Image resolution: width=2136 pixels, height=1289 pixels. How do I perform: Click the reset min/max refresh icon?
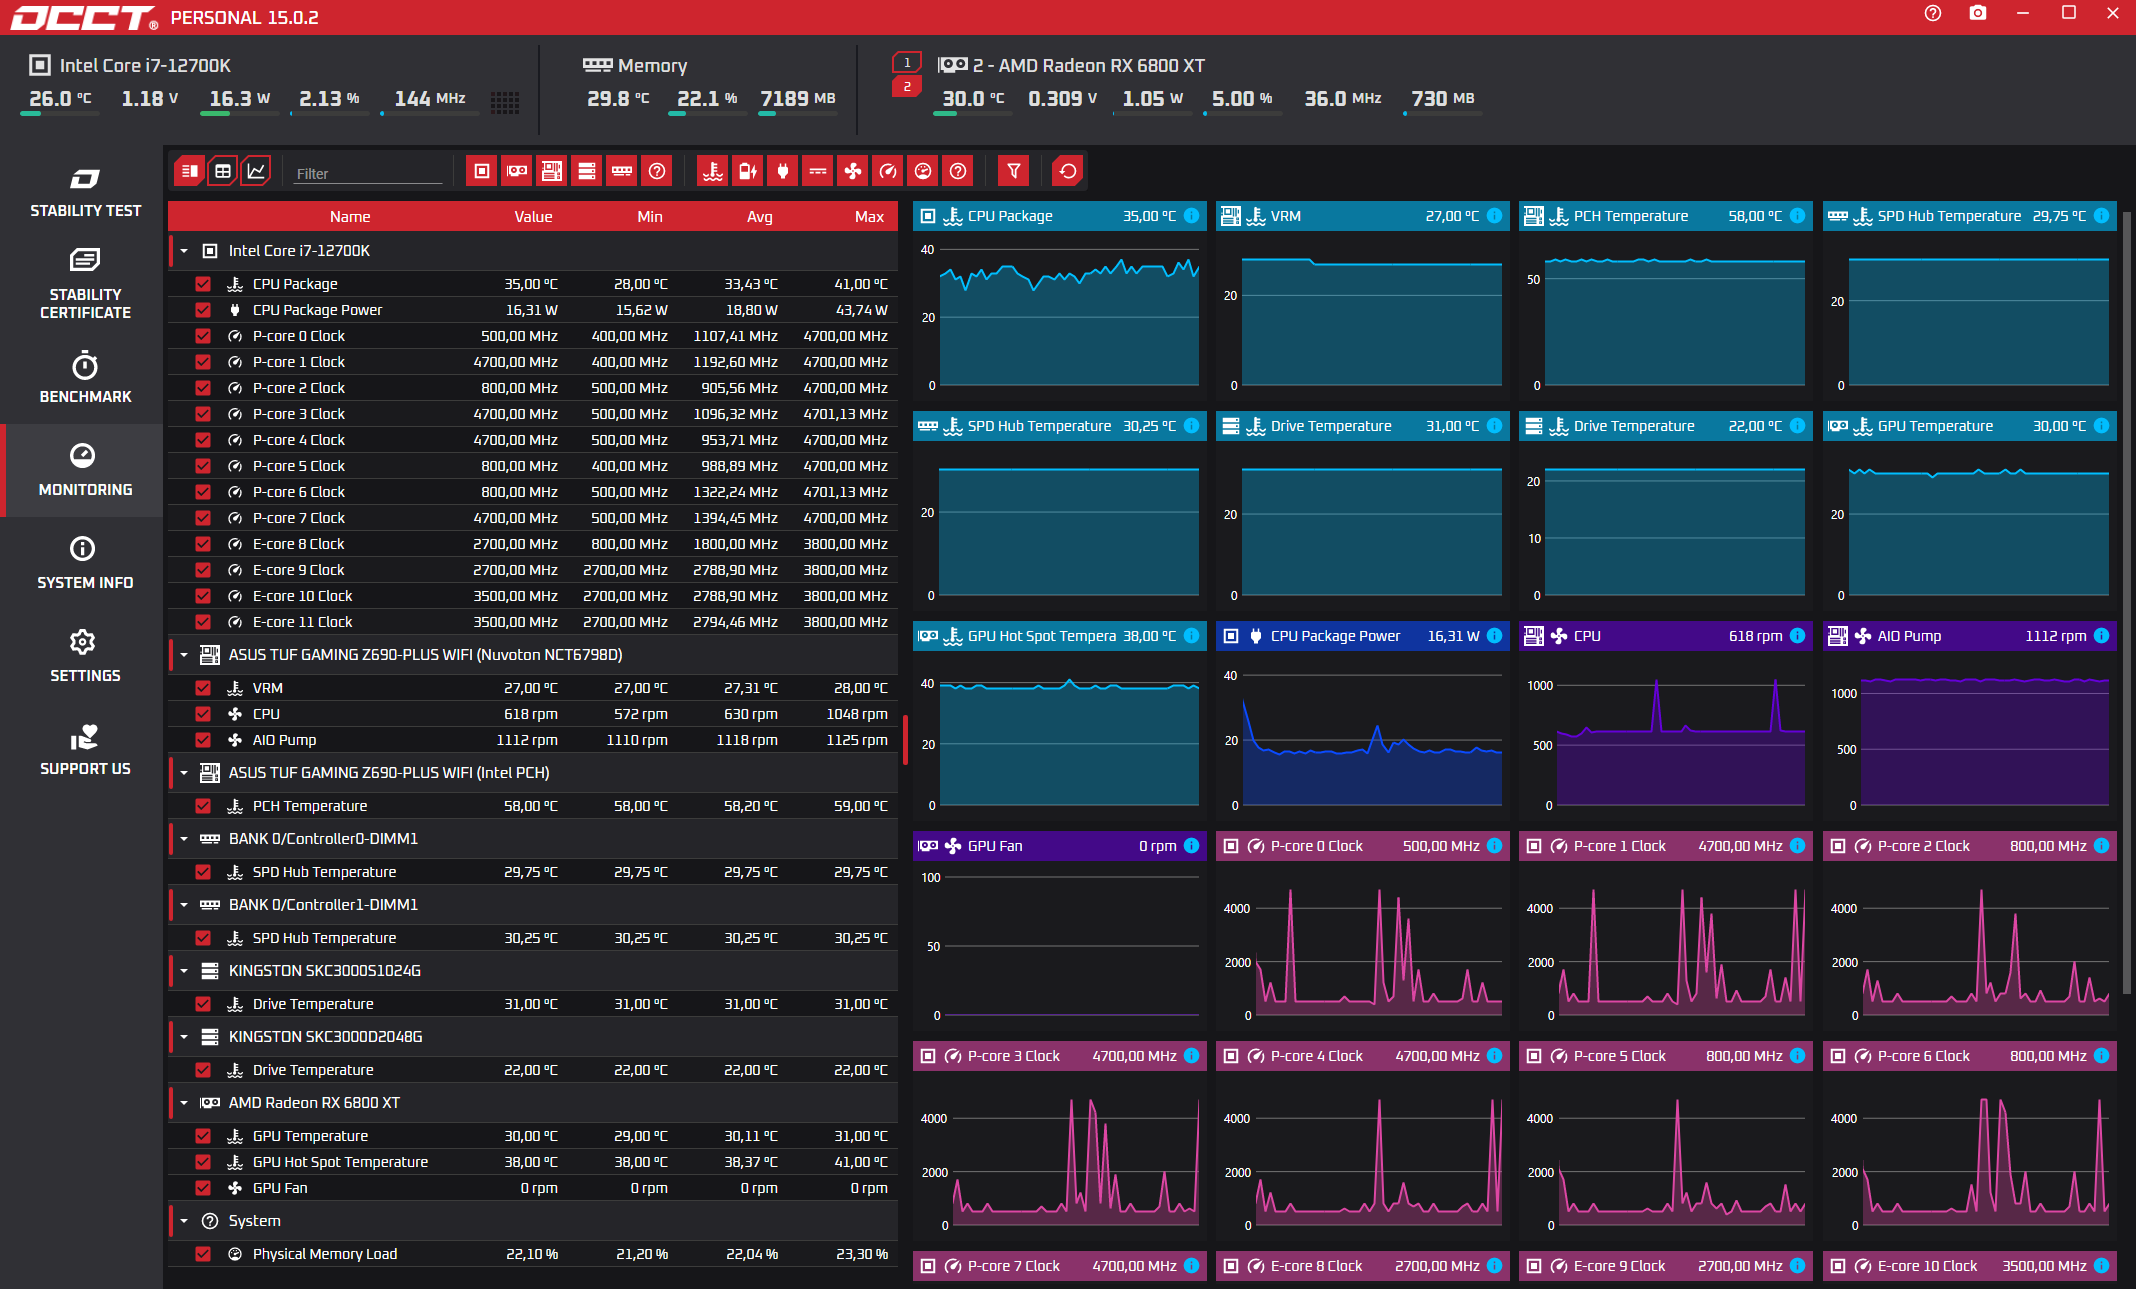tap(1067, 171)
